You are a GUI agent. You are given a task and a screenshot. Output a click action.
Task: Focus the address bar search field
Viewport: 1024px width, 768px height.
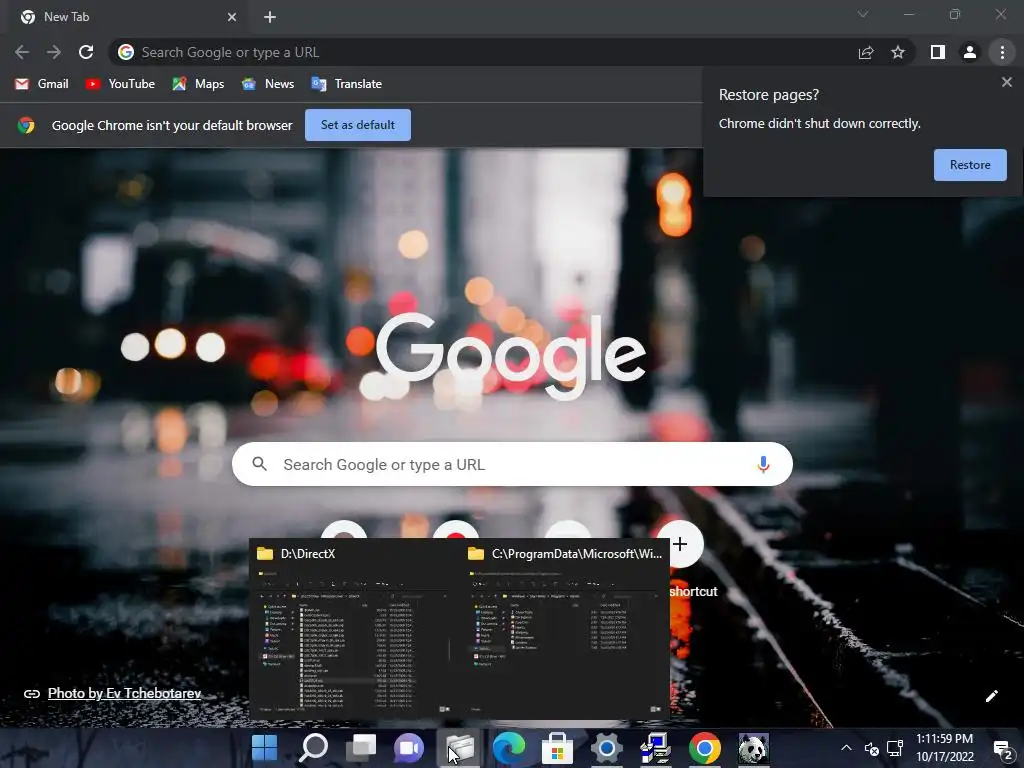483,52
